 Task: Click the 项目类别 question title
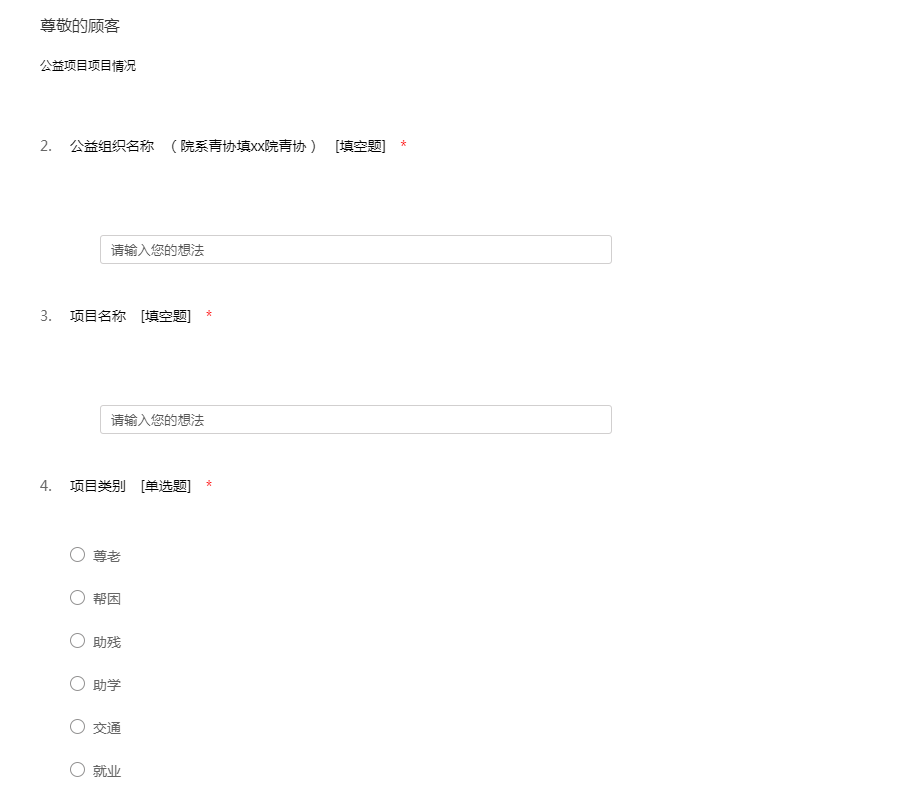tap(98, 486)
